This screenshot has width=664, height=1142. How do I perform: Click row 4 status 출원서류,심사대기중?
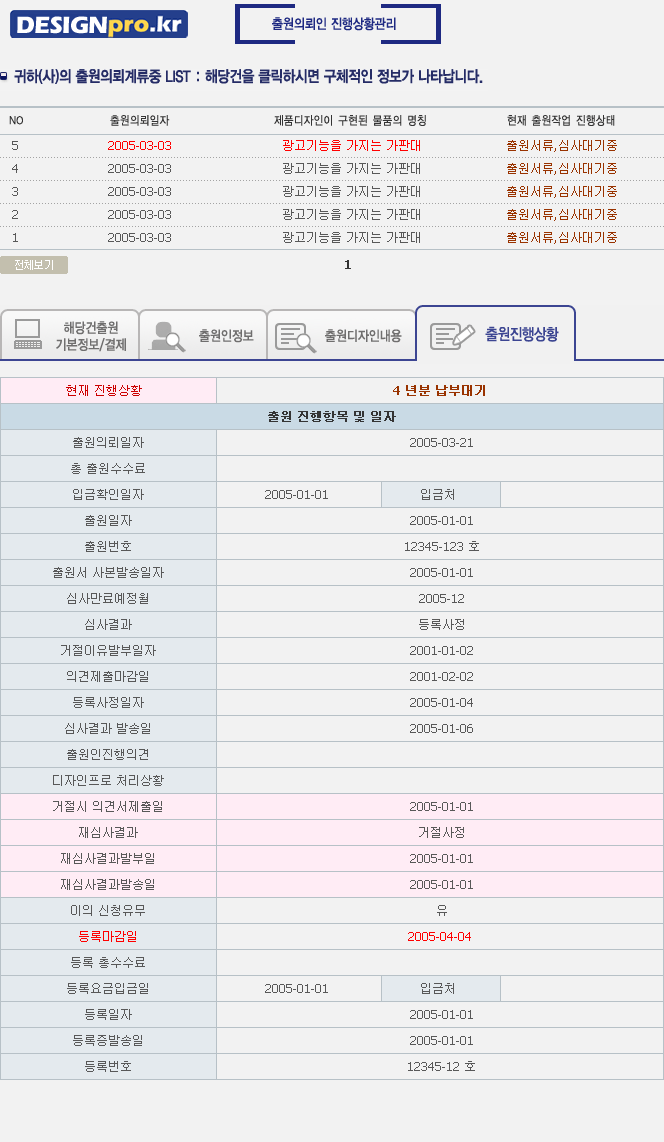(x=562, y=168)
